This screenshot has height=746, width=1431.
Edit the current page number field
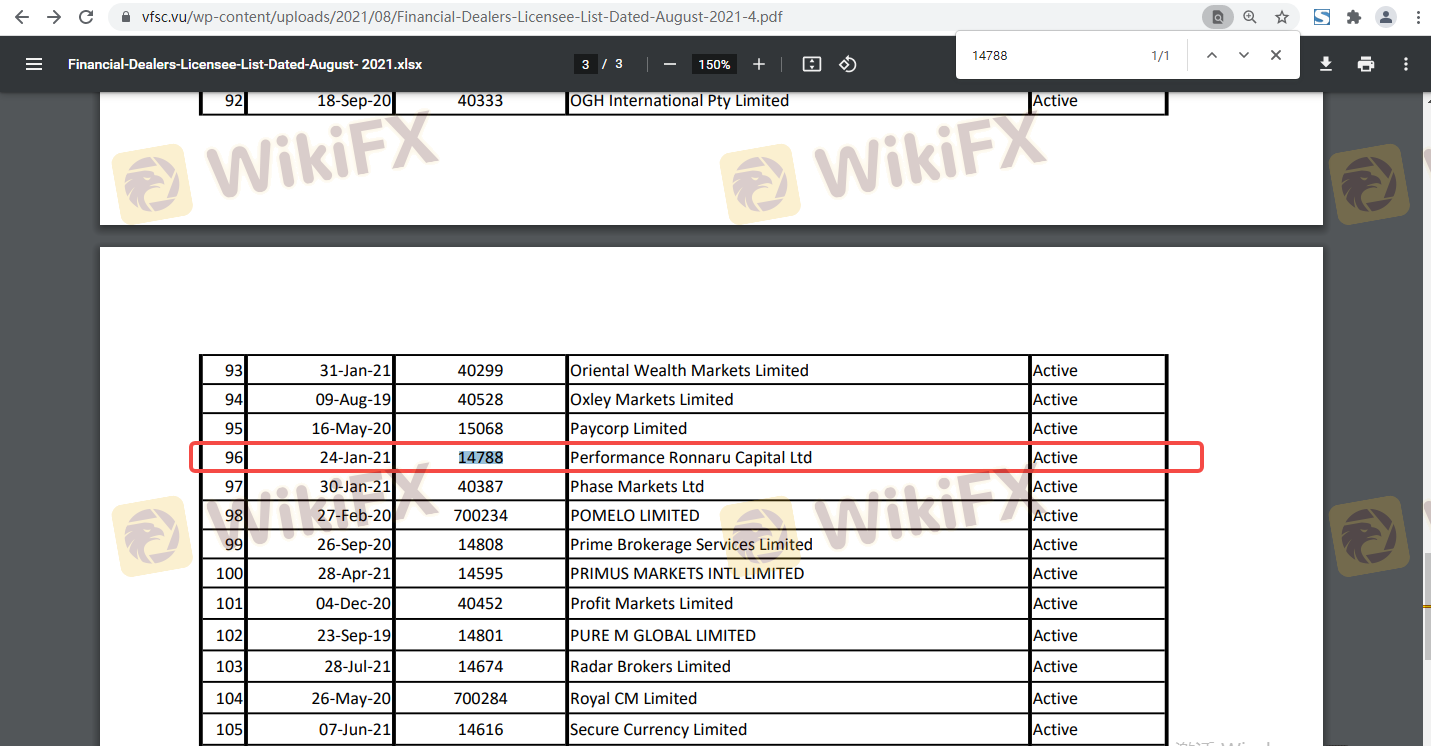(x=586, y=64)
